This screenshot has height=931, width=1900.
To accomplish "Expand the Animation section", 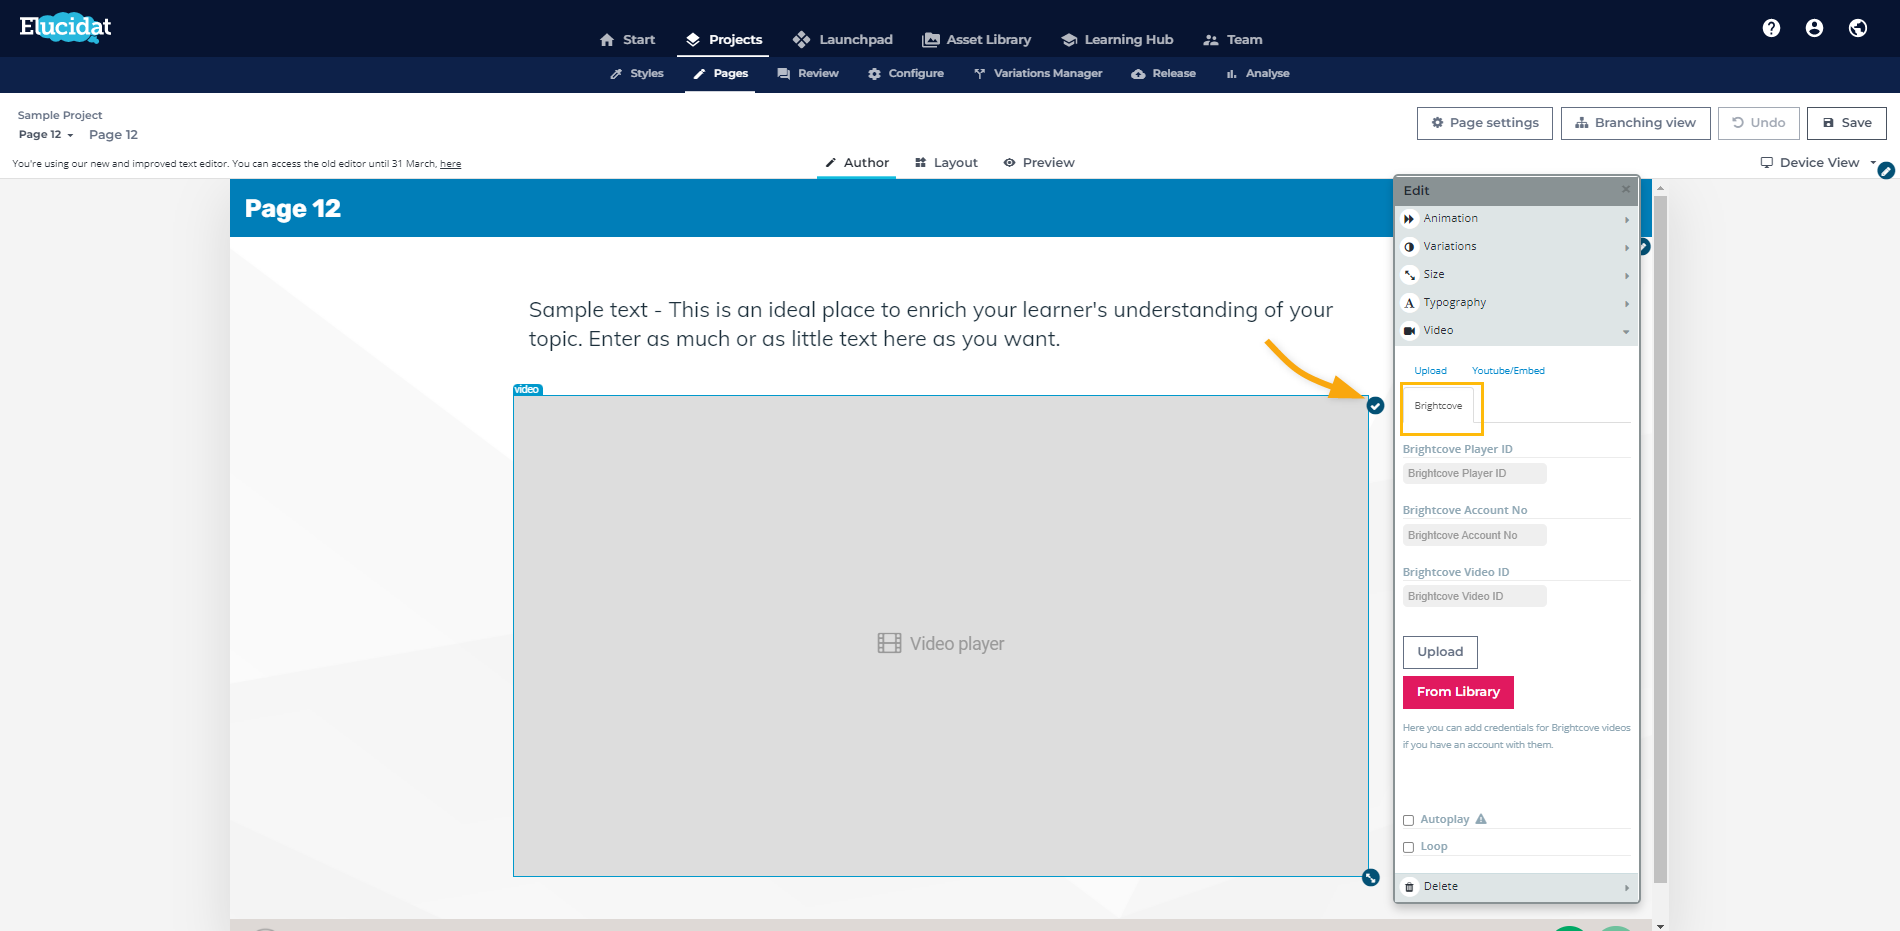I will [1516, 219].
